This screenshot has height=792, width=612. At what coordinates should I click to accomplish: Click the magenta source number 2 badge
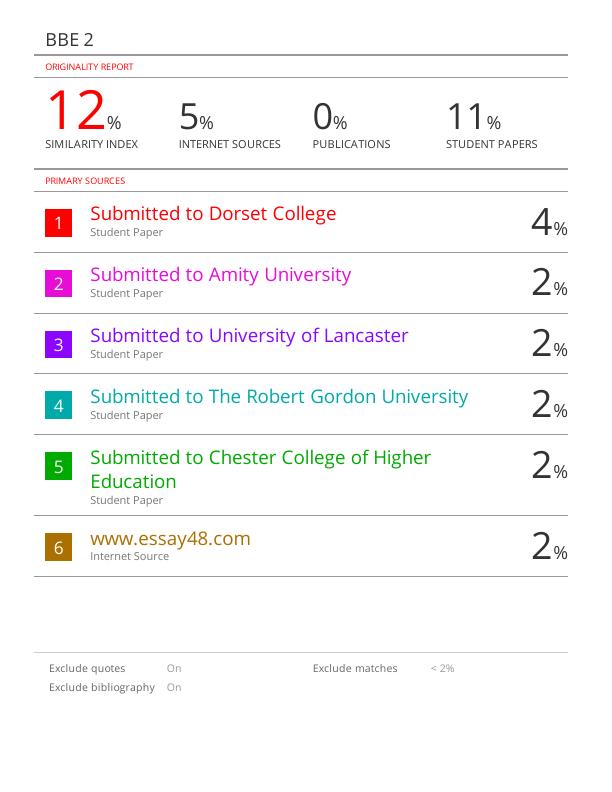pos(58,284)
